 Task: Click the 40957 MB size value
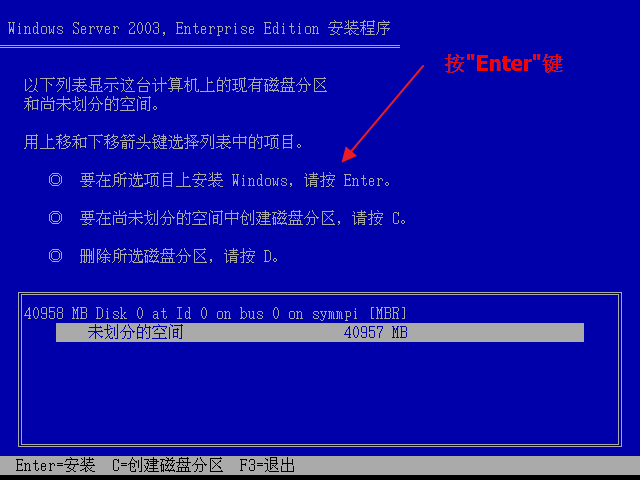(376, 333)
